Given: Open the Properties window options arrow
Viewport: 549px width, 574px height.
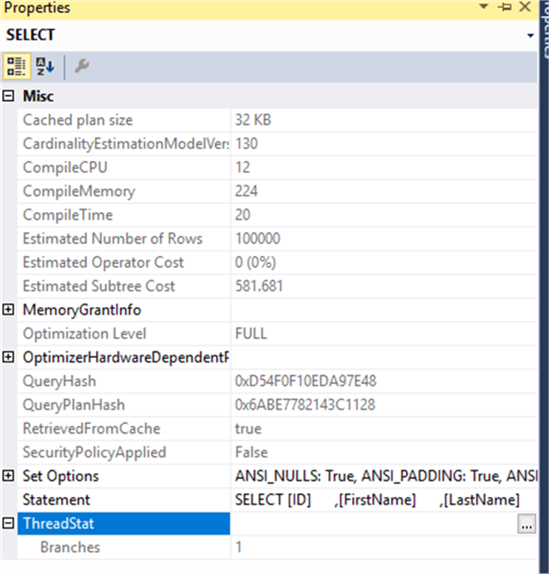Looking at the screenshot, I should pyautogui.click(x=484, y=7).
